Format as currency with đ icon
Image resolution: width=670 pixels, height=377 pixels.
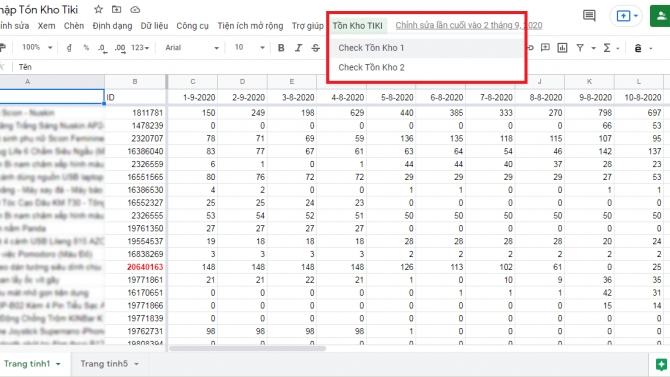pyautogui.click(x=69, y=47)
